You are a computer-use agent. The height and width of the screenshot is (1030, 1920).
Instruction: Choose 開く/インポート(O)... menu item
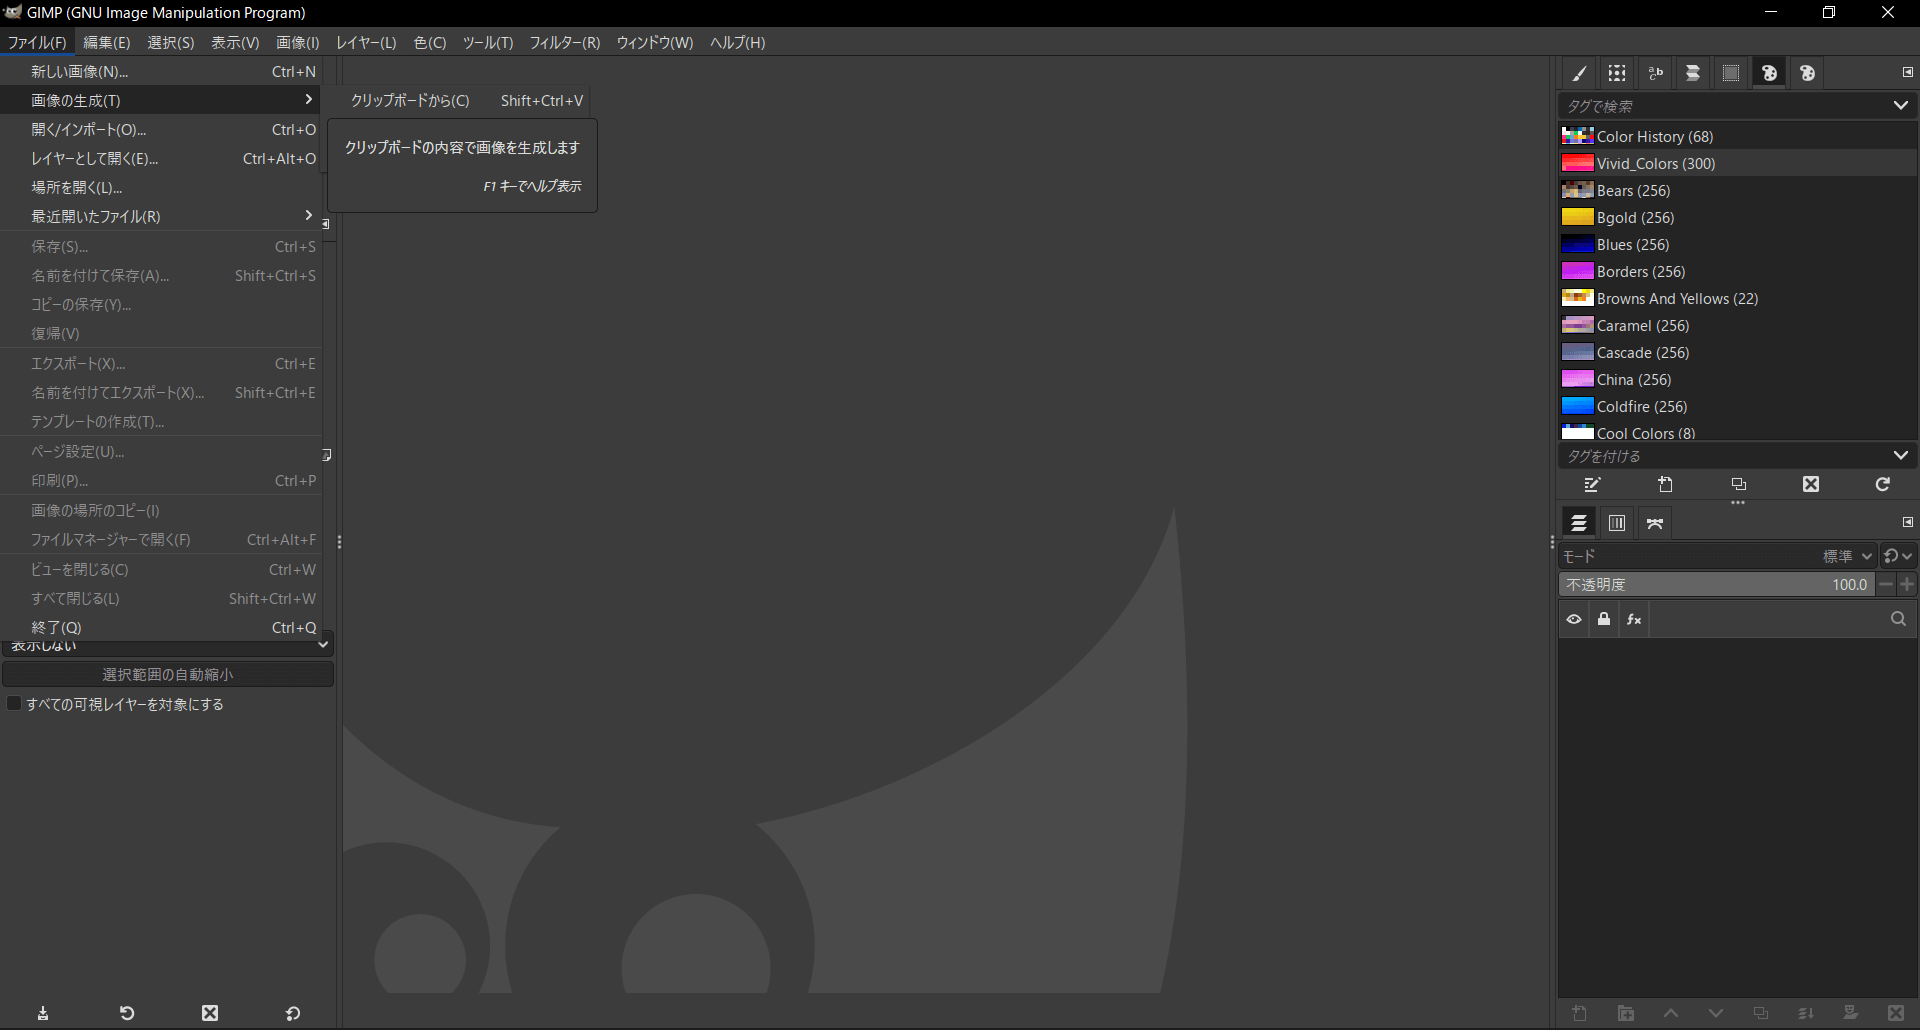click(x=161, y=129)
